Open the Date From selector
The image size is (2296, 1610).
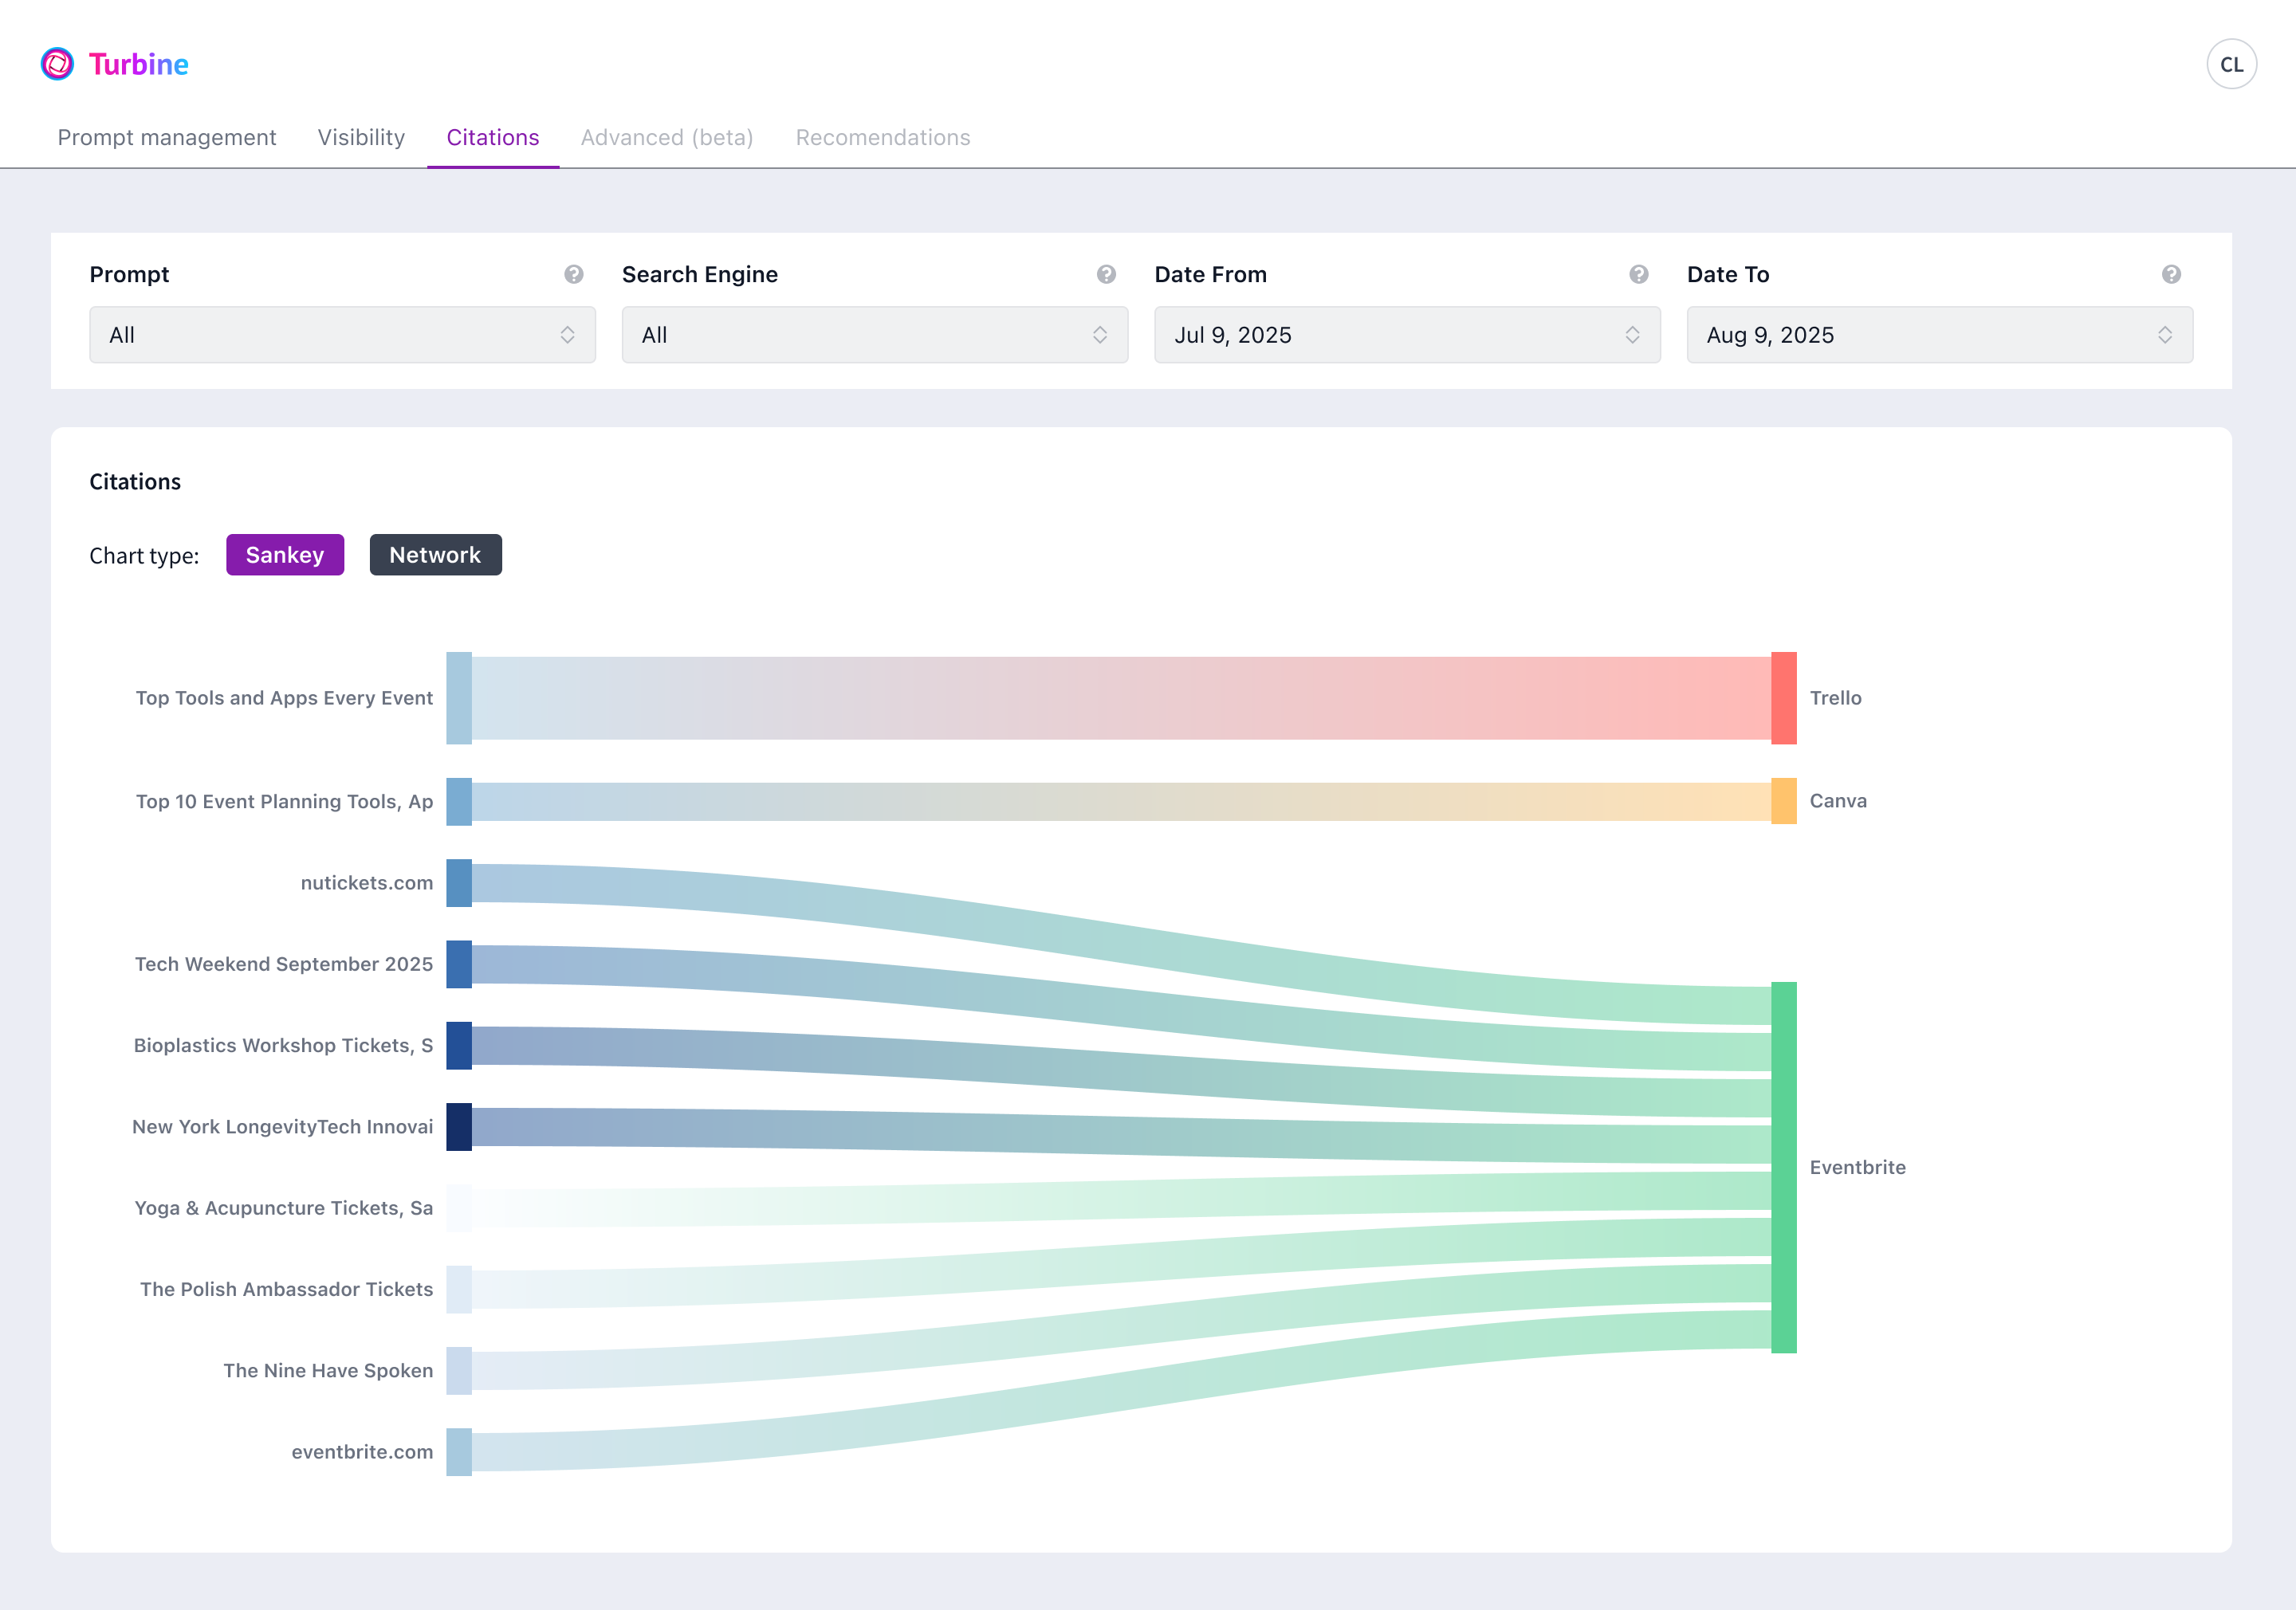pyautogui.click(x=1407, y=335)
